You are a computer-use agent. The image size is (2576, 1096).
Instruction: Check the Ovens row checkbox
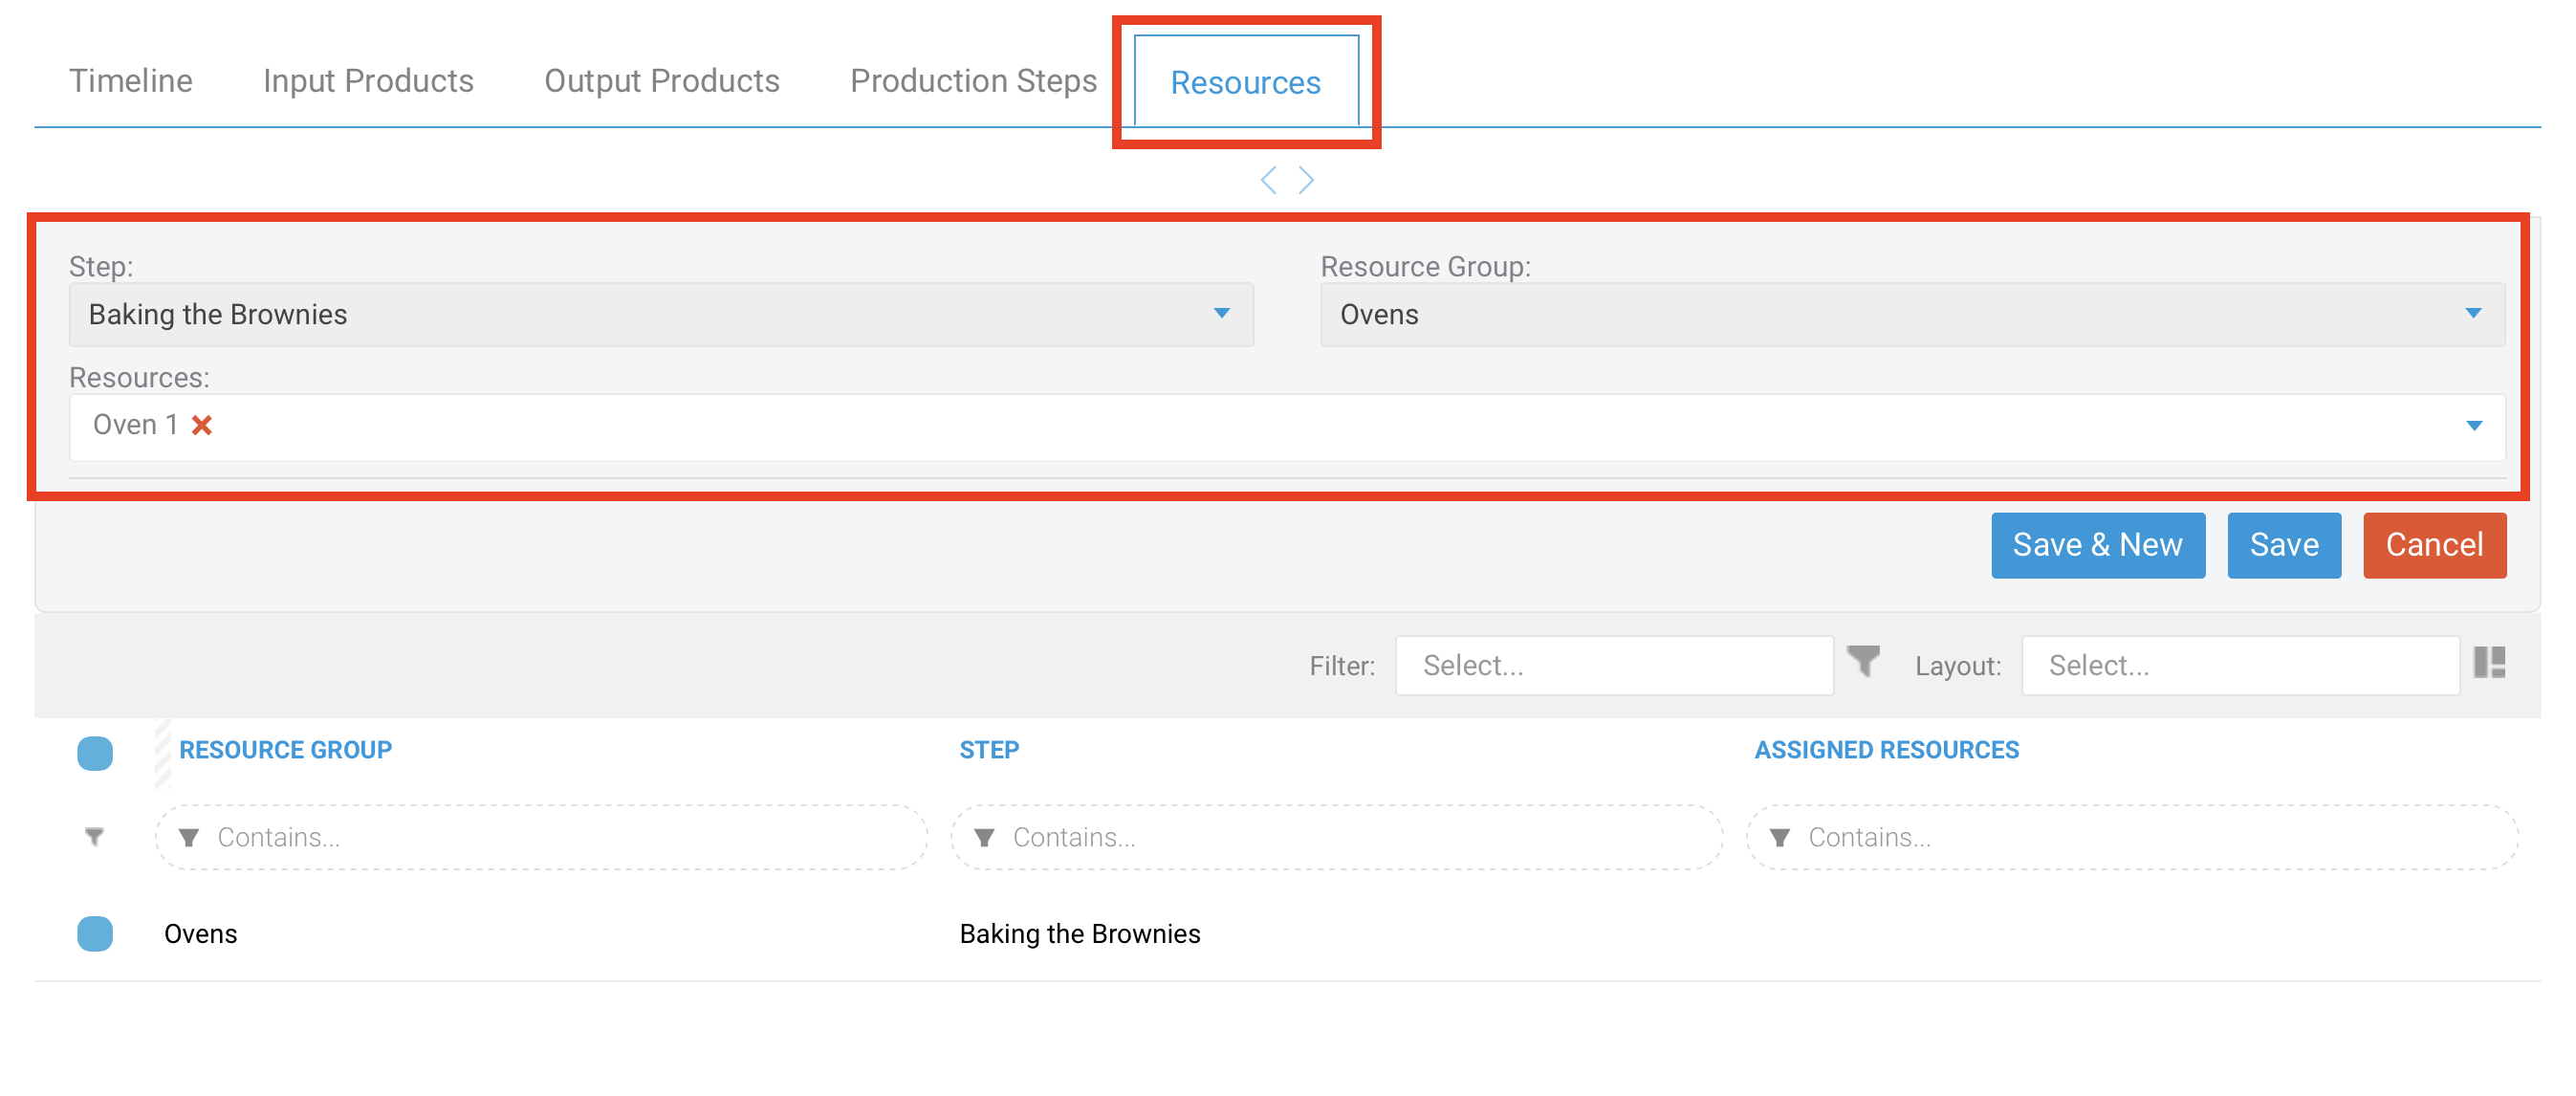[x=95, y=934]
